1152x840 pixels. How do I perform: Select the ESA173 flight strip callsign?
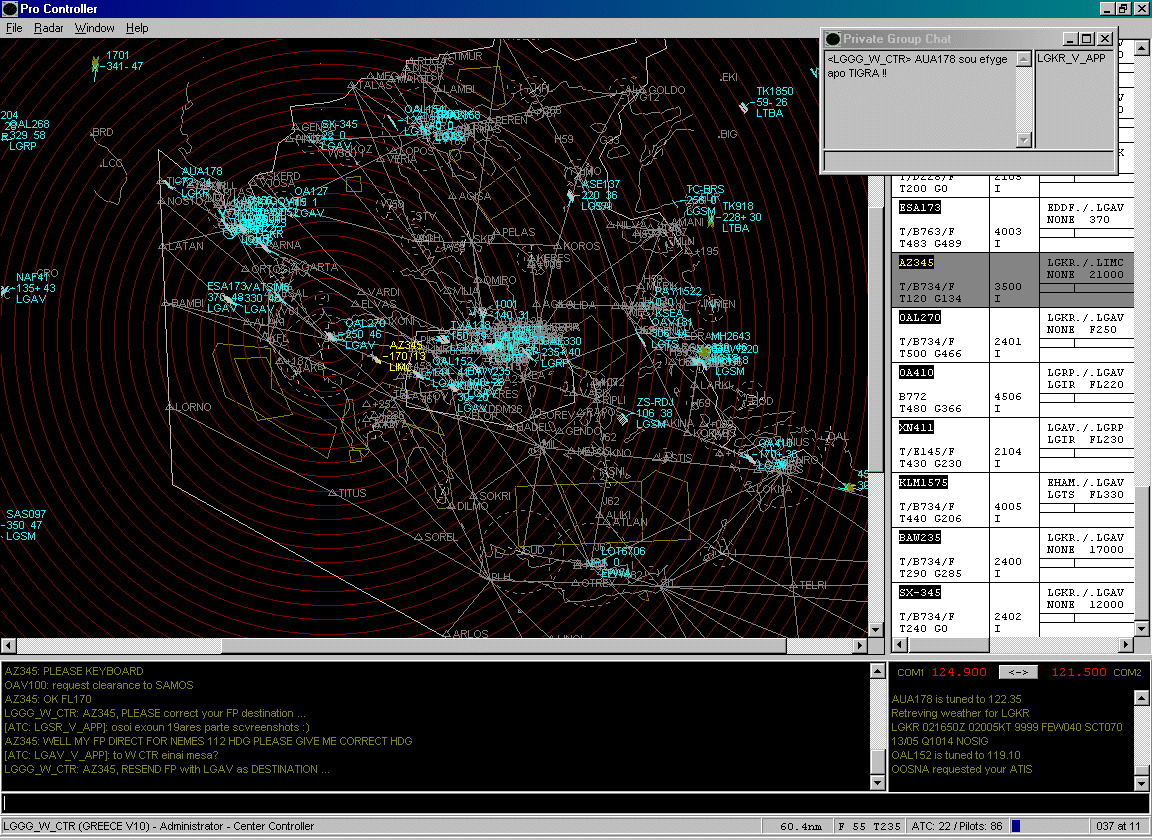coord(920,207)
